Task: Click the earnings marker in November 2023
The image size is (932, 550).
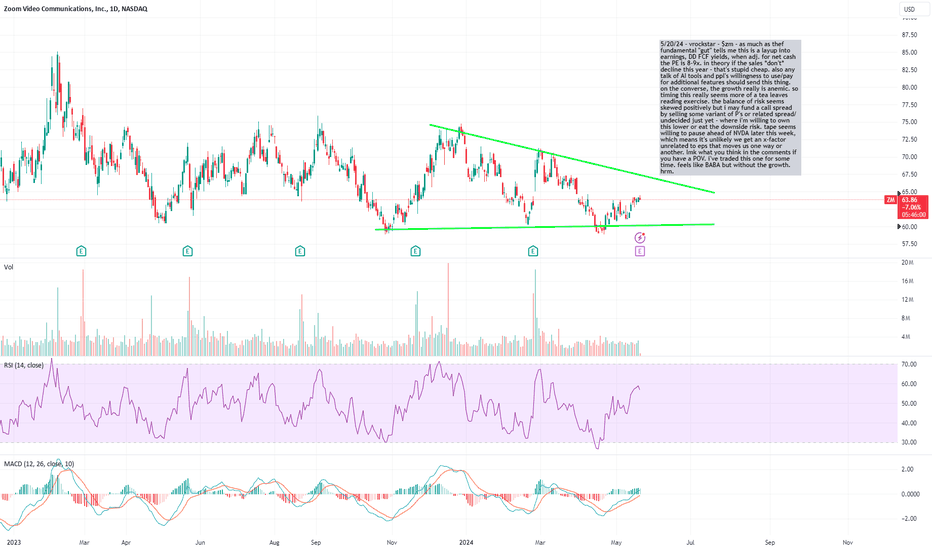Action: (x=415, y=251)
